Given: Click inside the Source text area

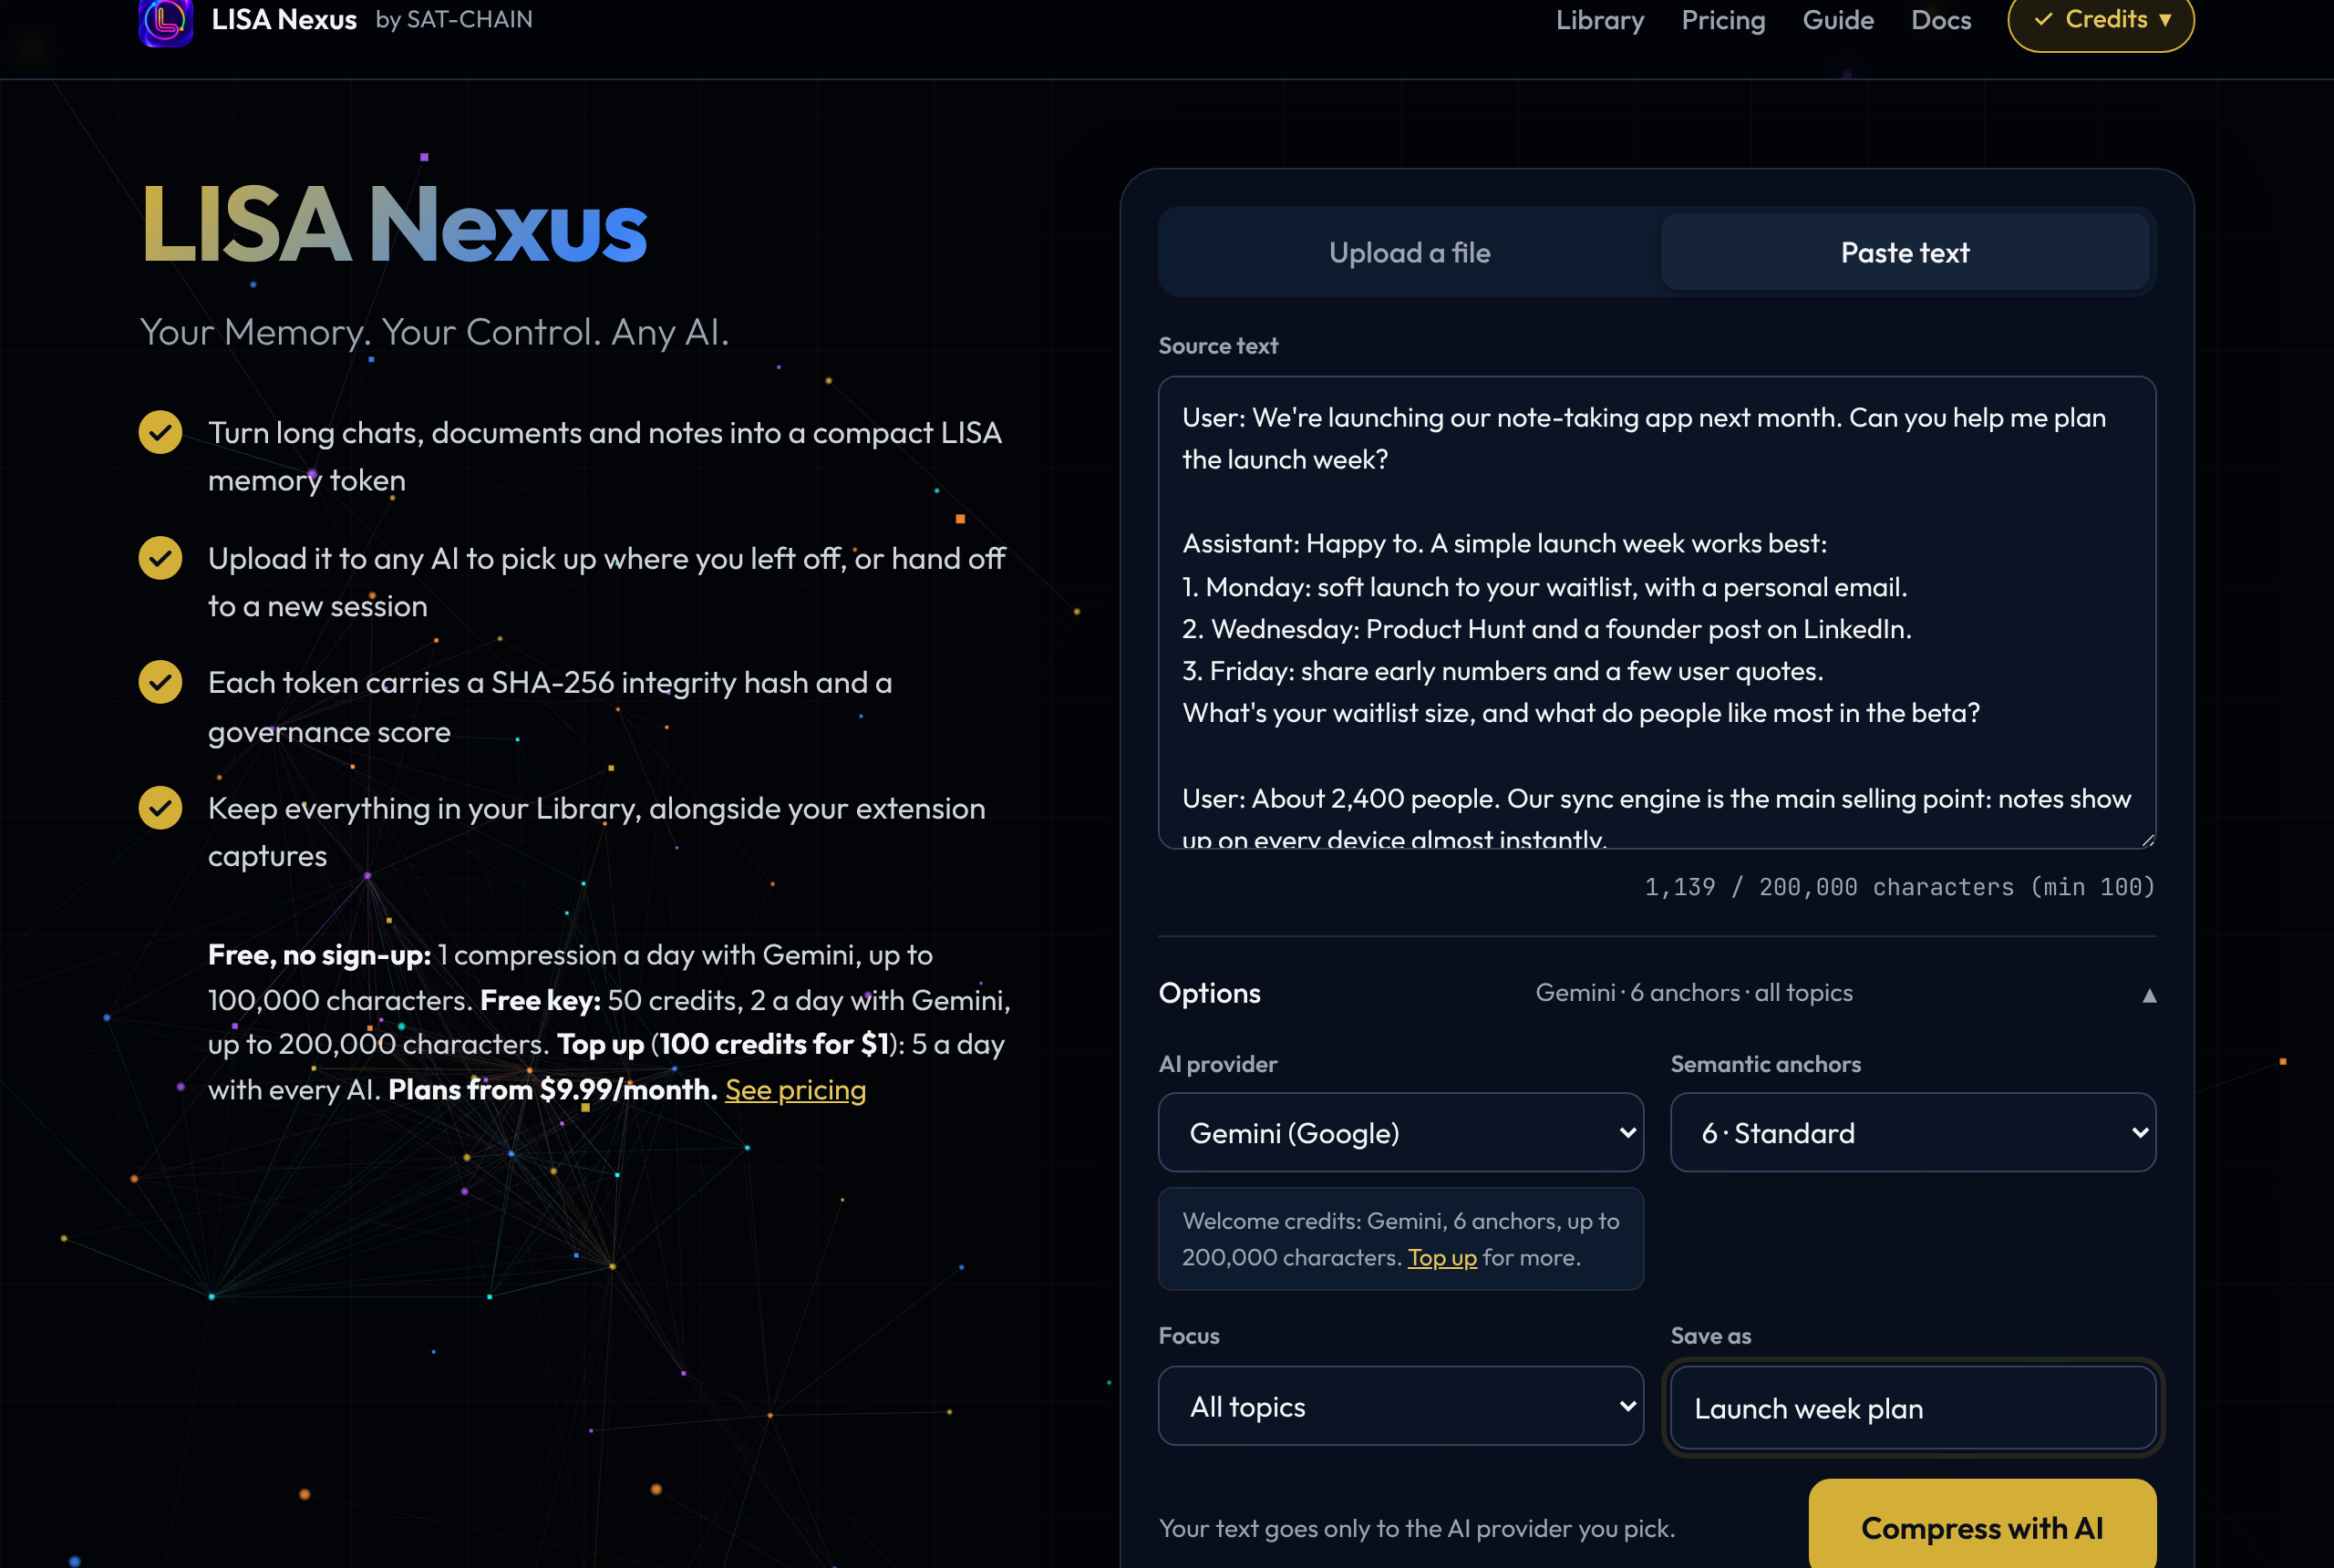Looking at the screenshot, I should [x=1657, y=612].
